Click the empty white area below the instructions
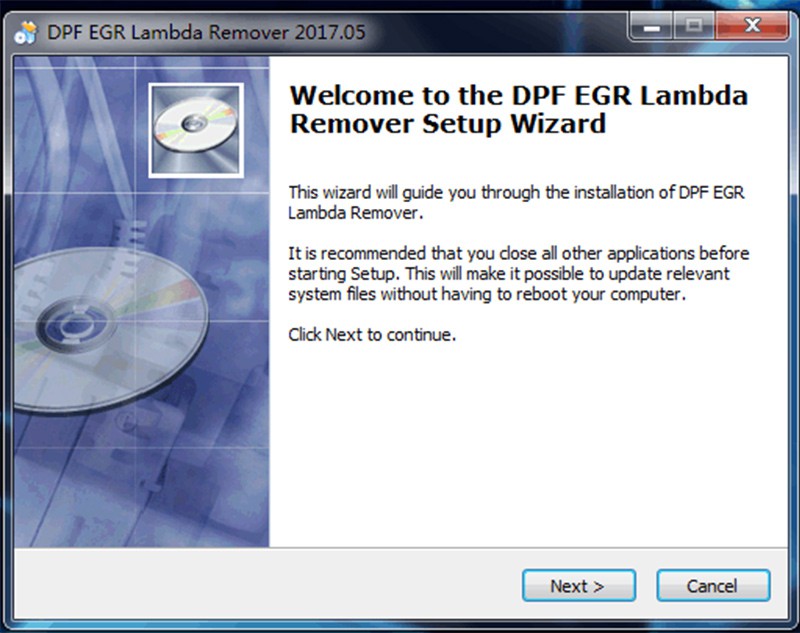The image size is (800, 633). (x=528, y=446)
